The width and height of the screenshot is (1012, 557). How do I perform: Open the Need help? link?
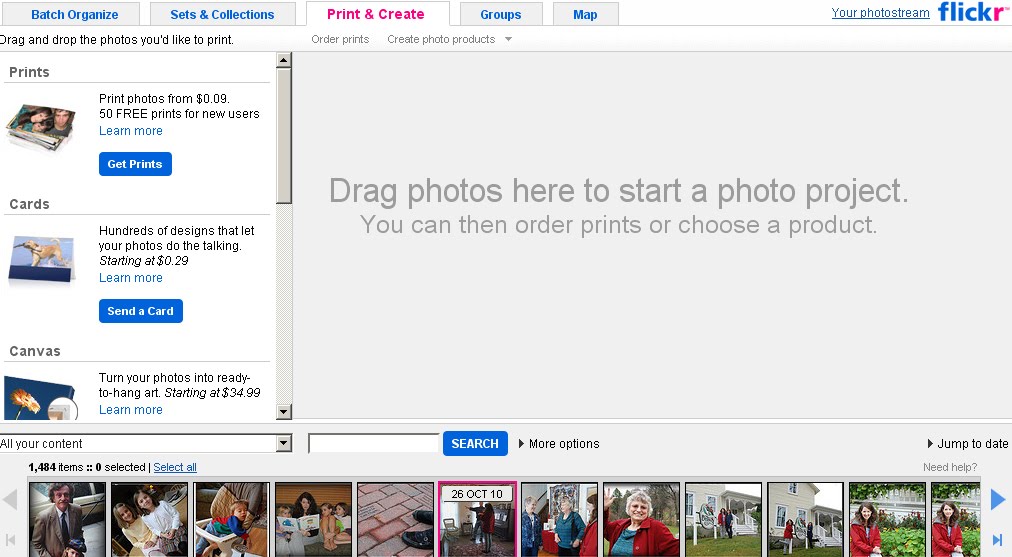[950, 467]
